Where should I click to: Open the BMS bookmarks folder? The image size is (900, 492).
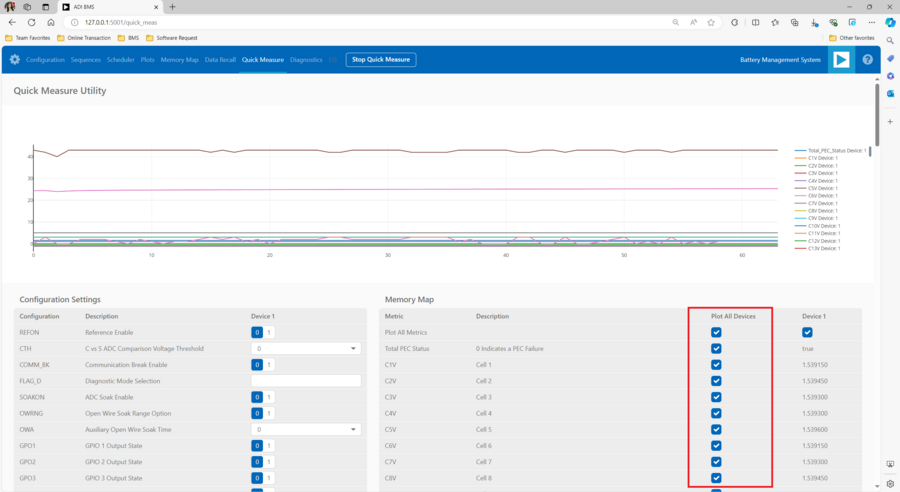click(128, 38)
